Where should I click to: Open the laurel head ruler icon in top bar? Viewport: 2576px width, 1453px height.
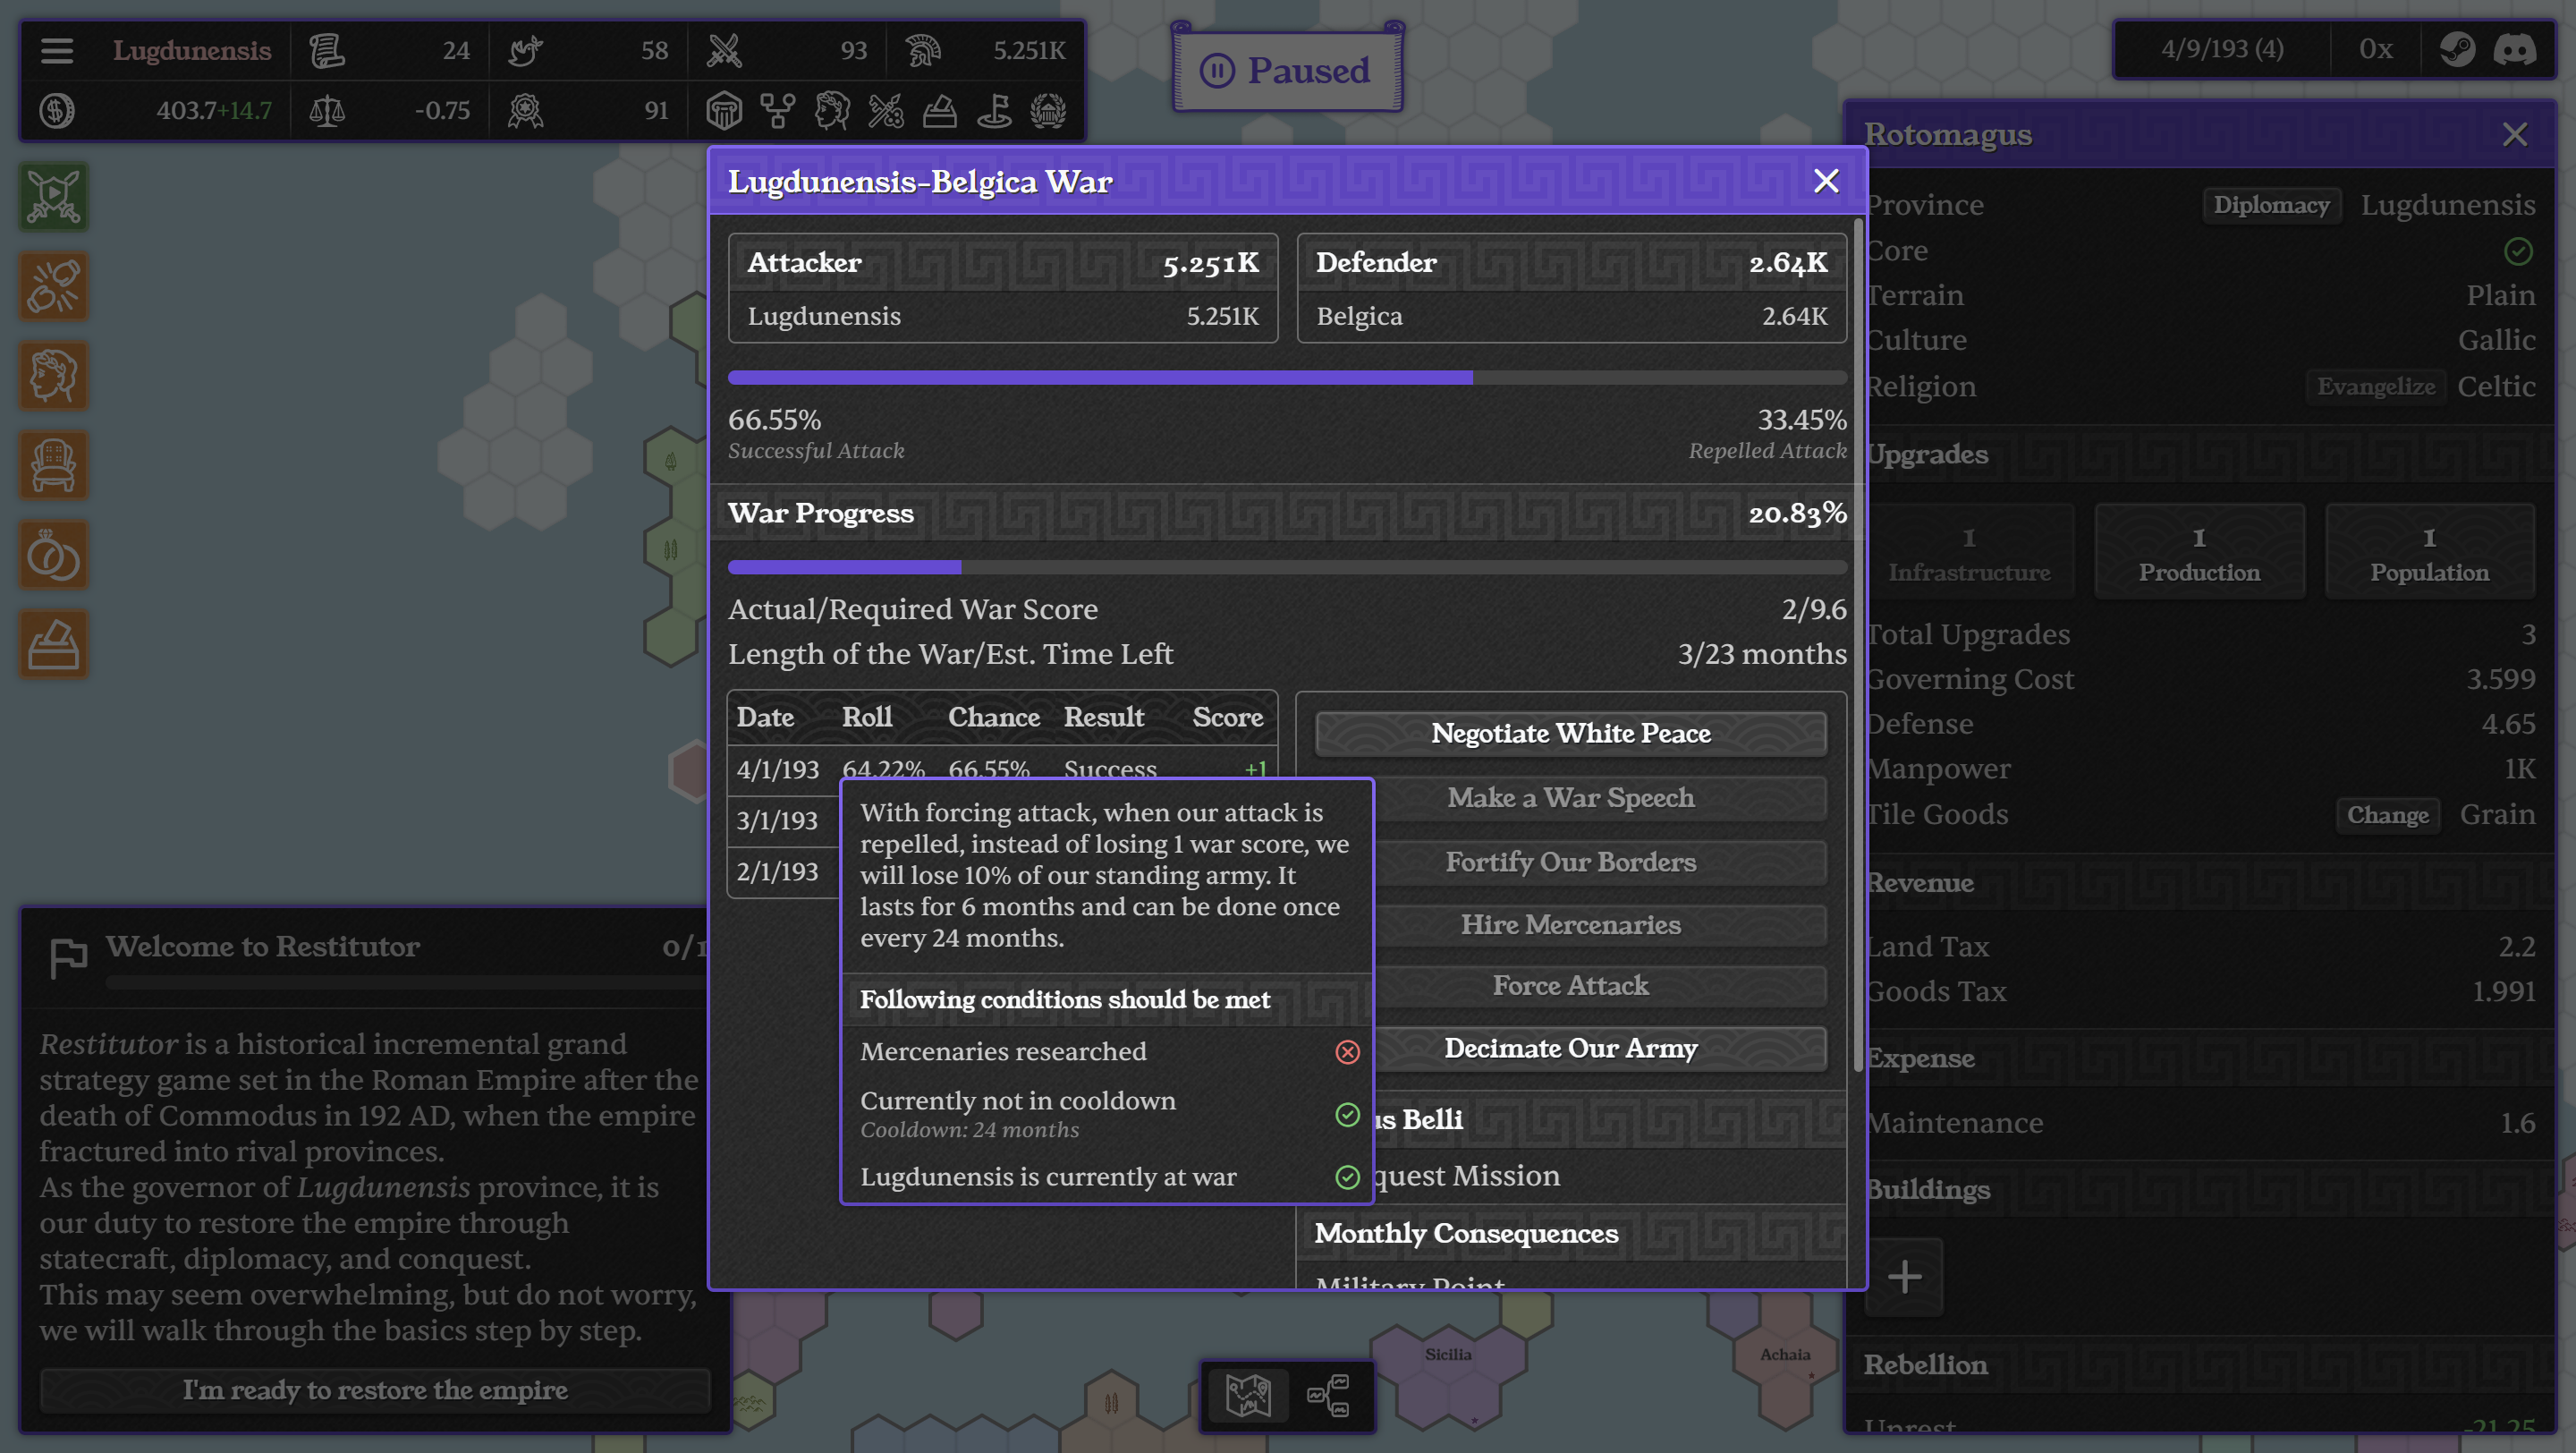[832, 111]
